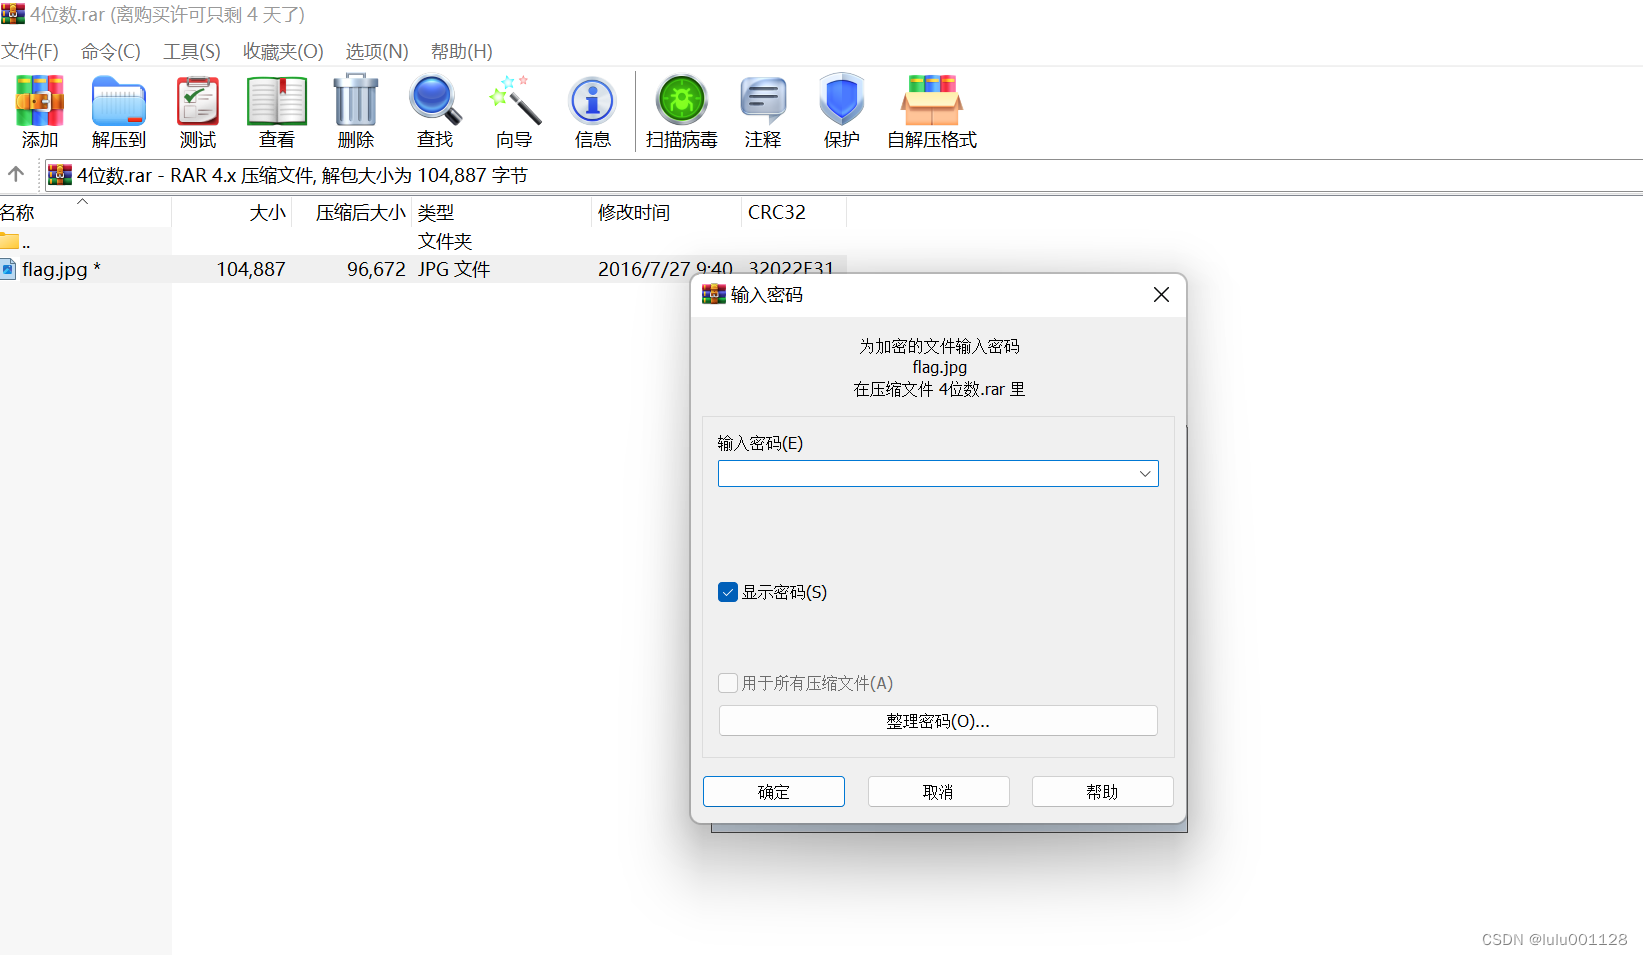This screenshot has height=955, width=1643.
Task: Click the 信息 (Info) icon
Action: coord(592,110)
